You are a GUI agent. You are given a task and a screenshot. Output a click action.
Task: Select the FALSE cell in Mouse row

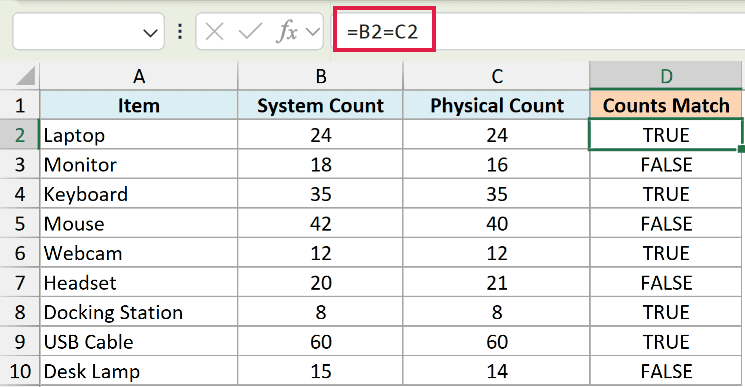666,223
